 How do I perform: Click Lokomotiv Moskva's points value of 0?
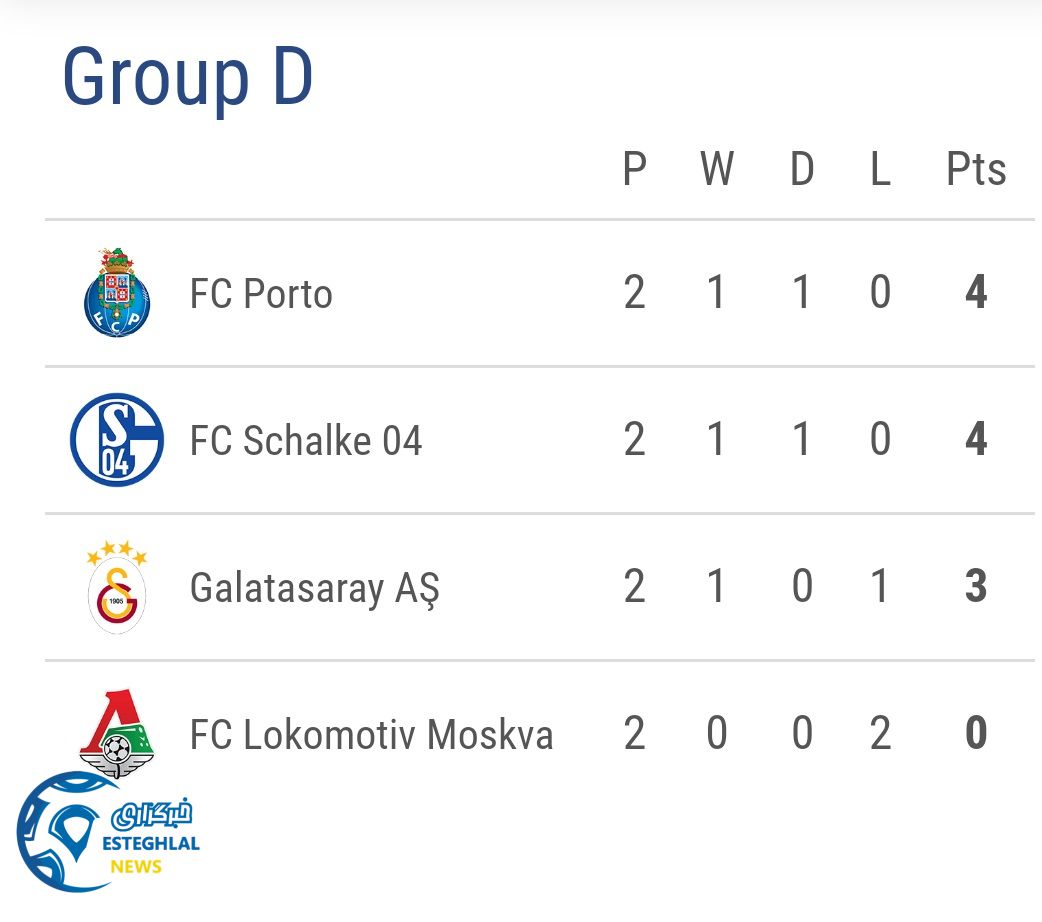tap(976, 735)
